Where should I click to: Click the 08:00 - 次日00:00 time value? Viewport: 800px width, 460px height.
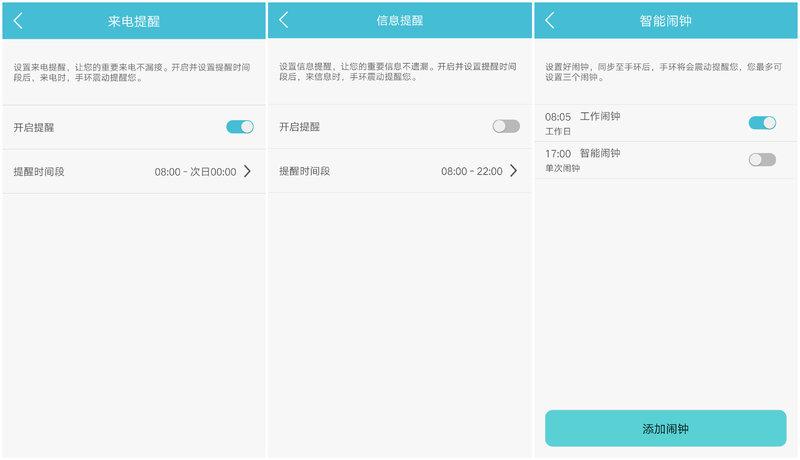pyautogui.click(x=195, y=172)
